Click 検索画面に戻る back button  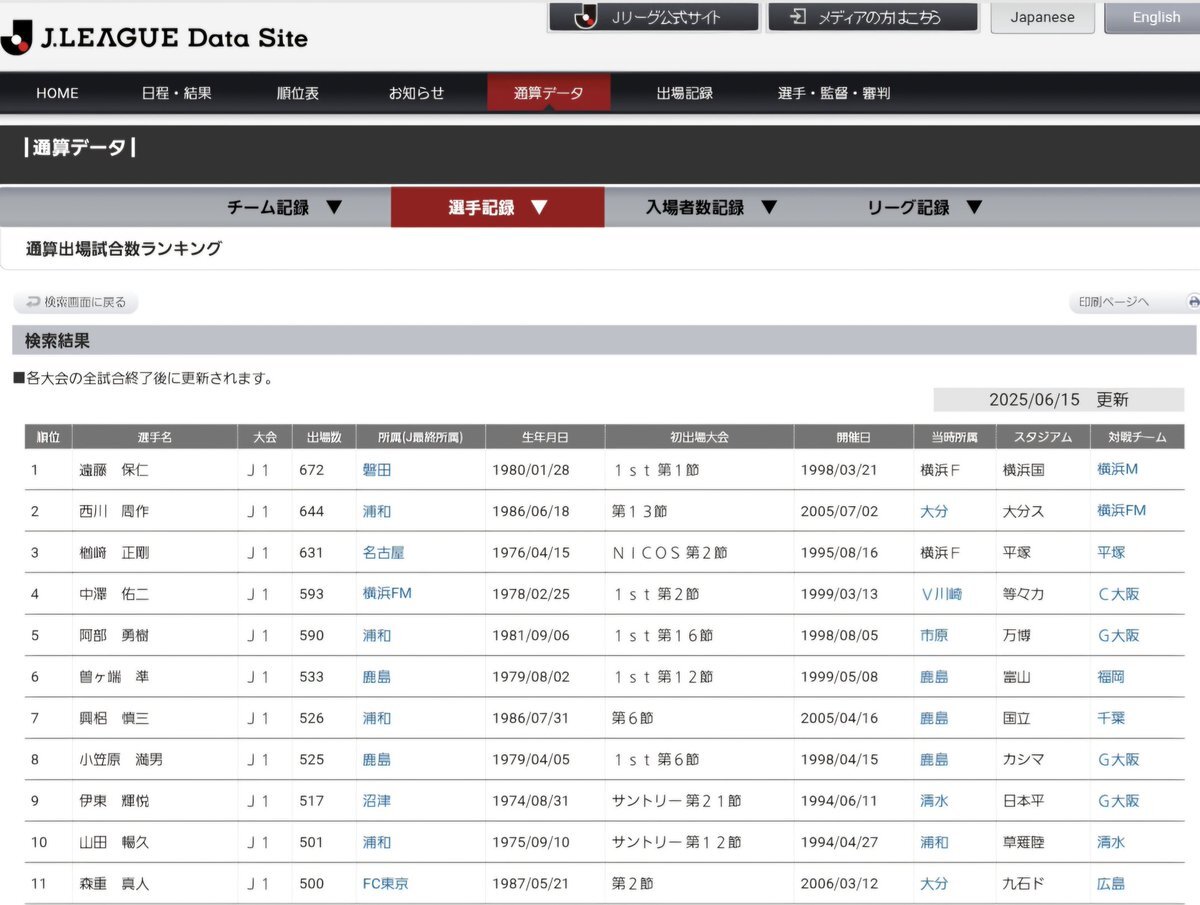tap(77, 302)
